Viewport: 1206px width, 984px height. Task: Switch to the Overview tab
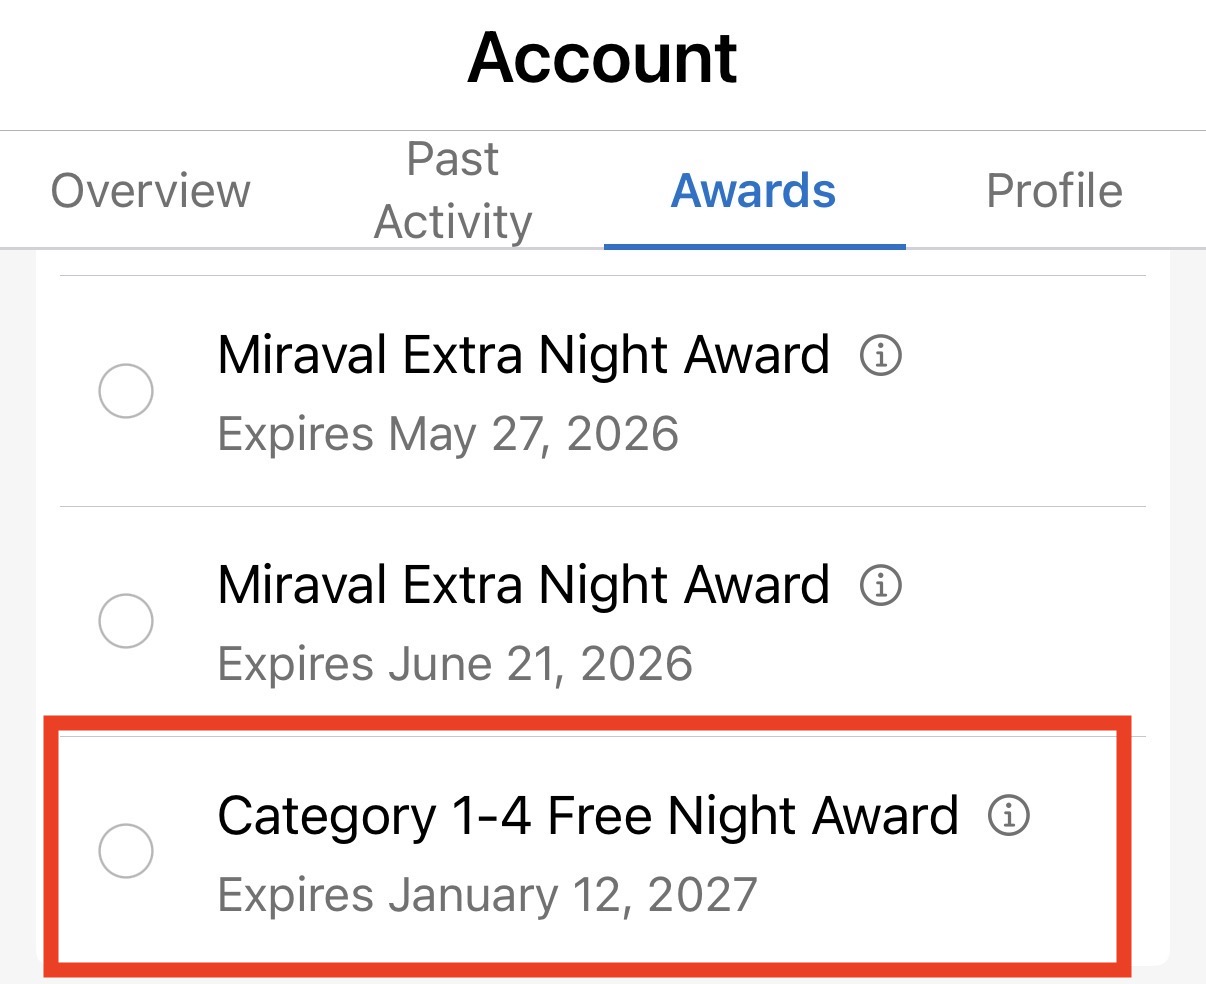[150, 190]
